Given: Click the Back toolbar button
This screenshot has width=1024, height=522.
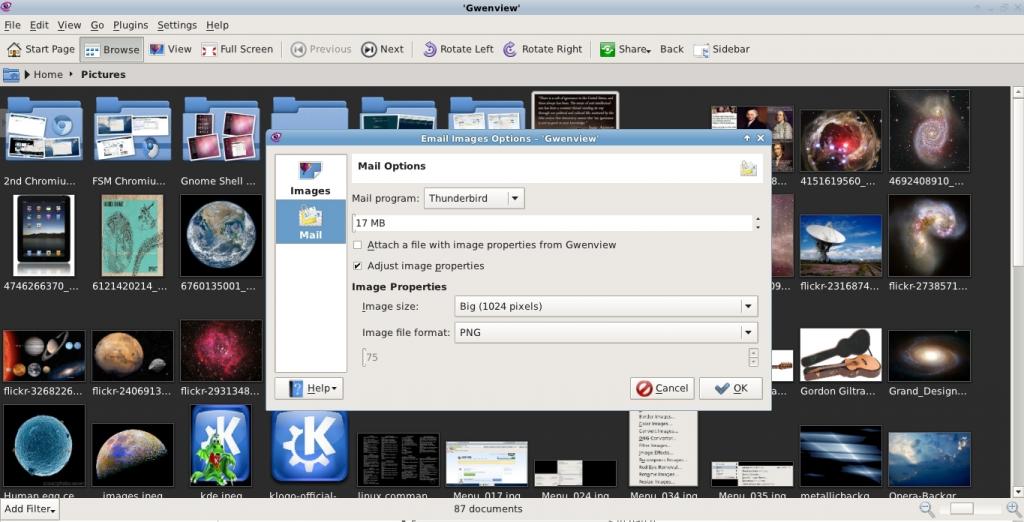Looking at the screenshot, I should coord(671,49).
